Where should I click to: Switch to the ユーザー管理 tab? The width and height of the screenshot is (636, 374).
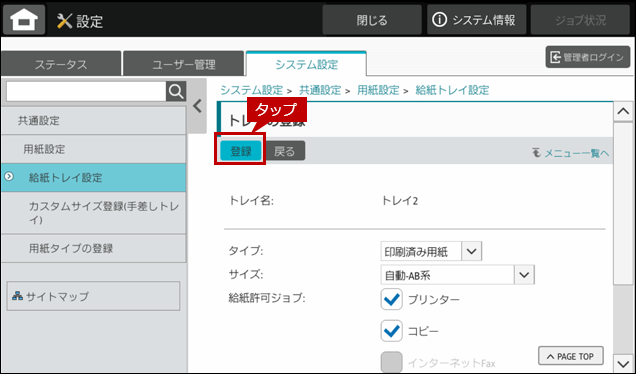(183, 64)
